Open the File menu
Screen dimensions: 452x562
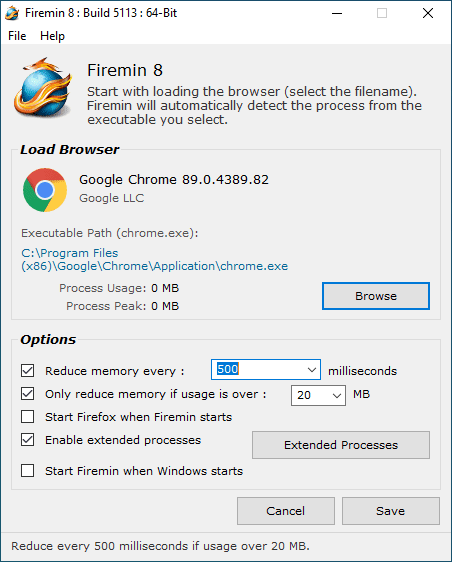pos(17,36)
